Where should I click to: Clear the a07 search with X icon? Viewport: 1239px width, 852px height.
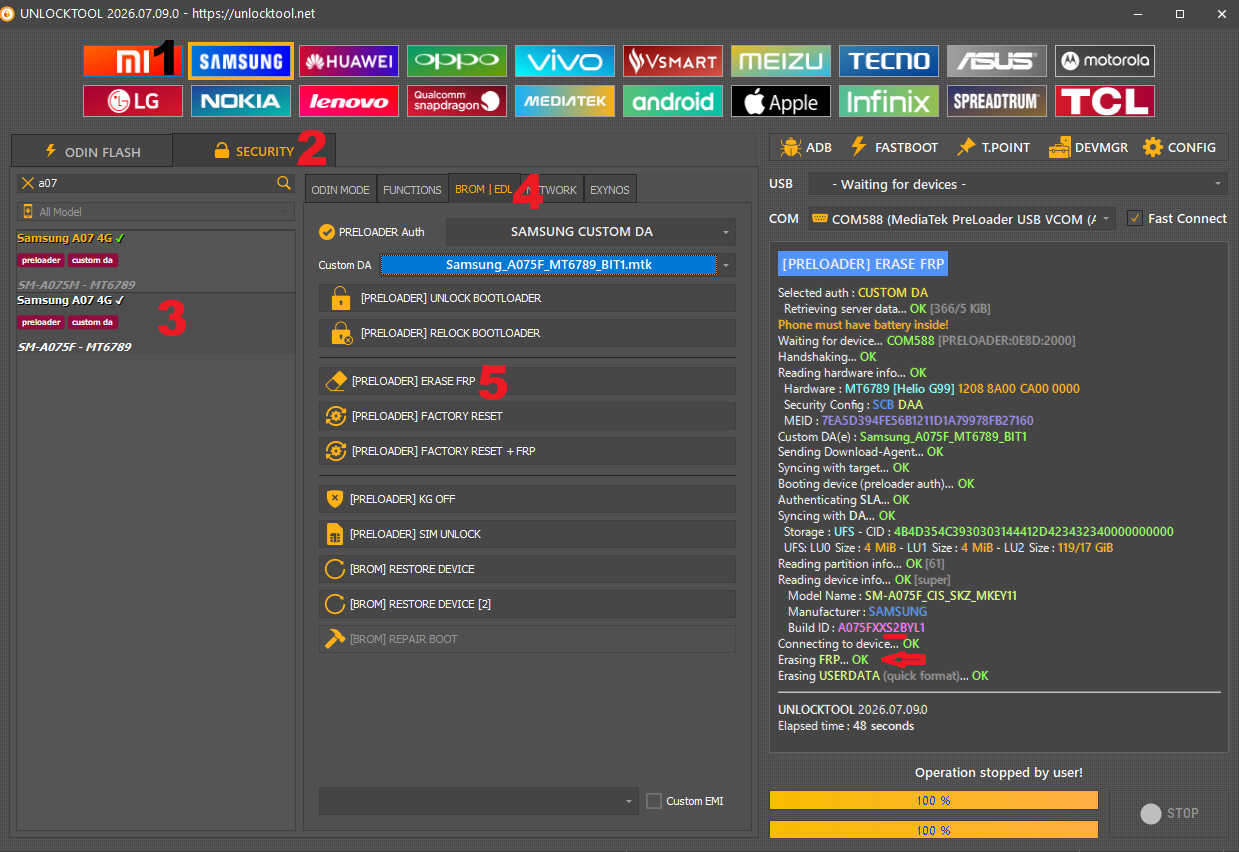[x=28, y=183]
